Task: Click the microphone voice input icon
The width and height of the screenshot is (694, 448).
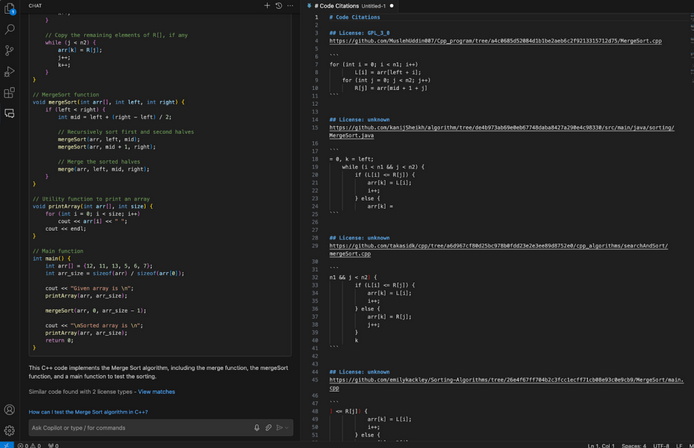Action: click(257, 427)
